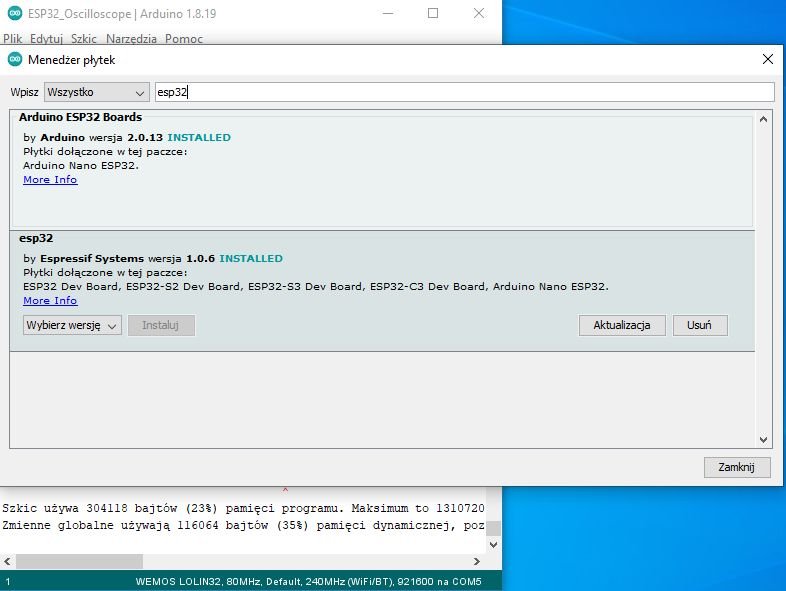This screenshot has height=591, width=786.
Task: Click 'Szkic używa 304118 bajtów' console line
Action: click(x=243, y=508)
